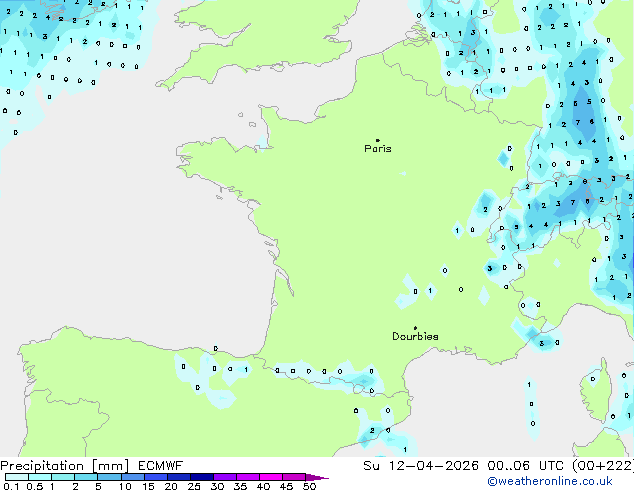Click the '10' legend scale value
Screen dimensions: 634x490
125,486
